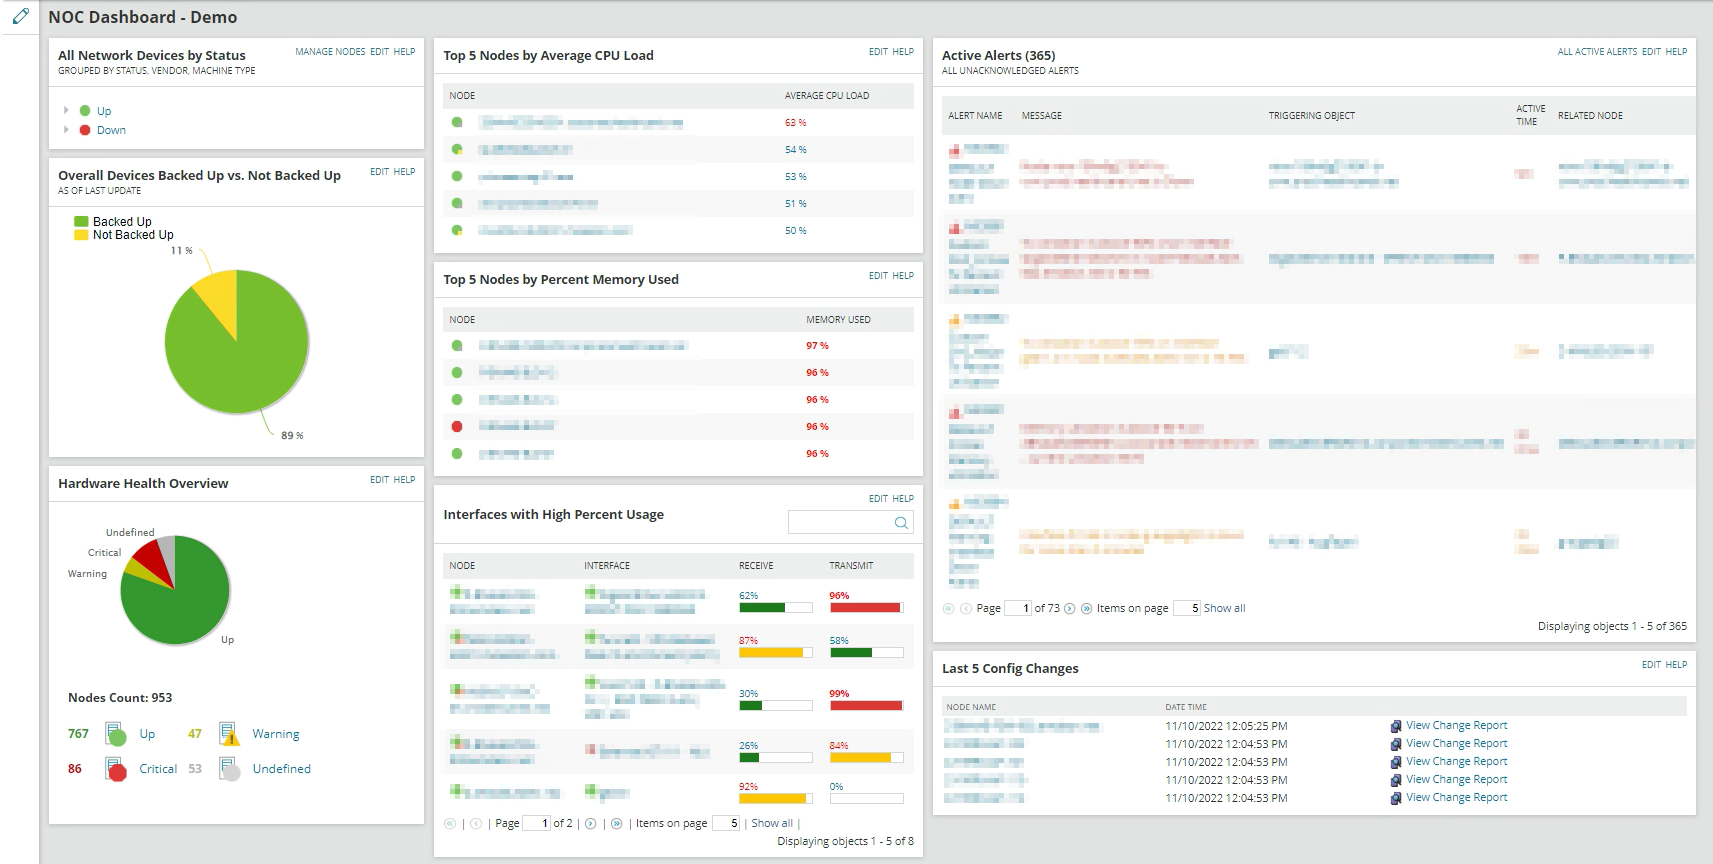Image resolution: width=1713 pixels, height=864 pixels.
Task: Click Active Alerts Items on page input
Action: coord(1187,608)
